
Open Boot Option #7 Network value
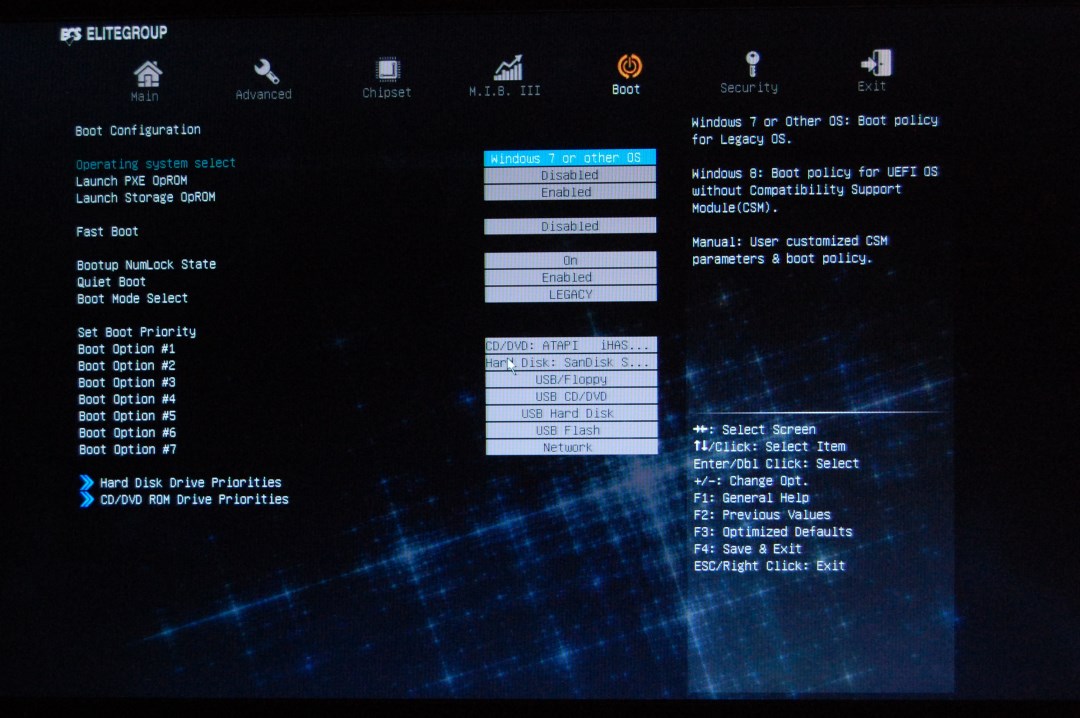572,447
